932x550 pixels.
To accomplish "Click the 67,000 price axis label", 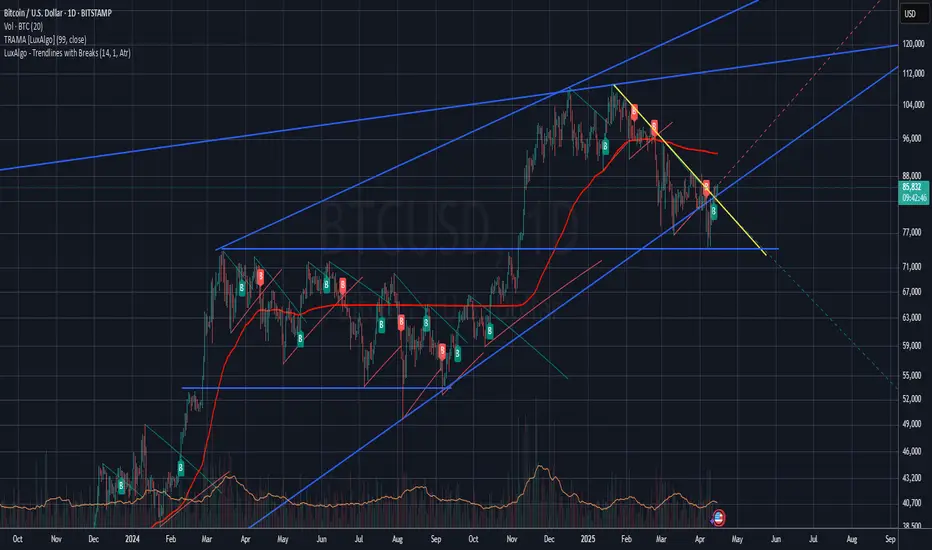I will 911,292.
